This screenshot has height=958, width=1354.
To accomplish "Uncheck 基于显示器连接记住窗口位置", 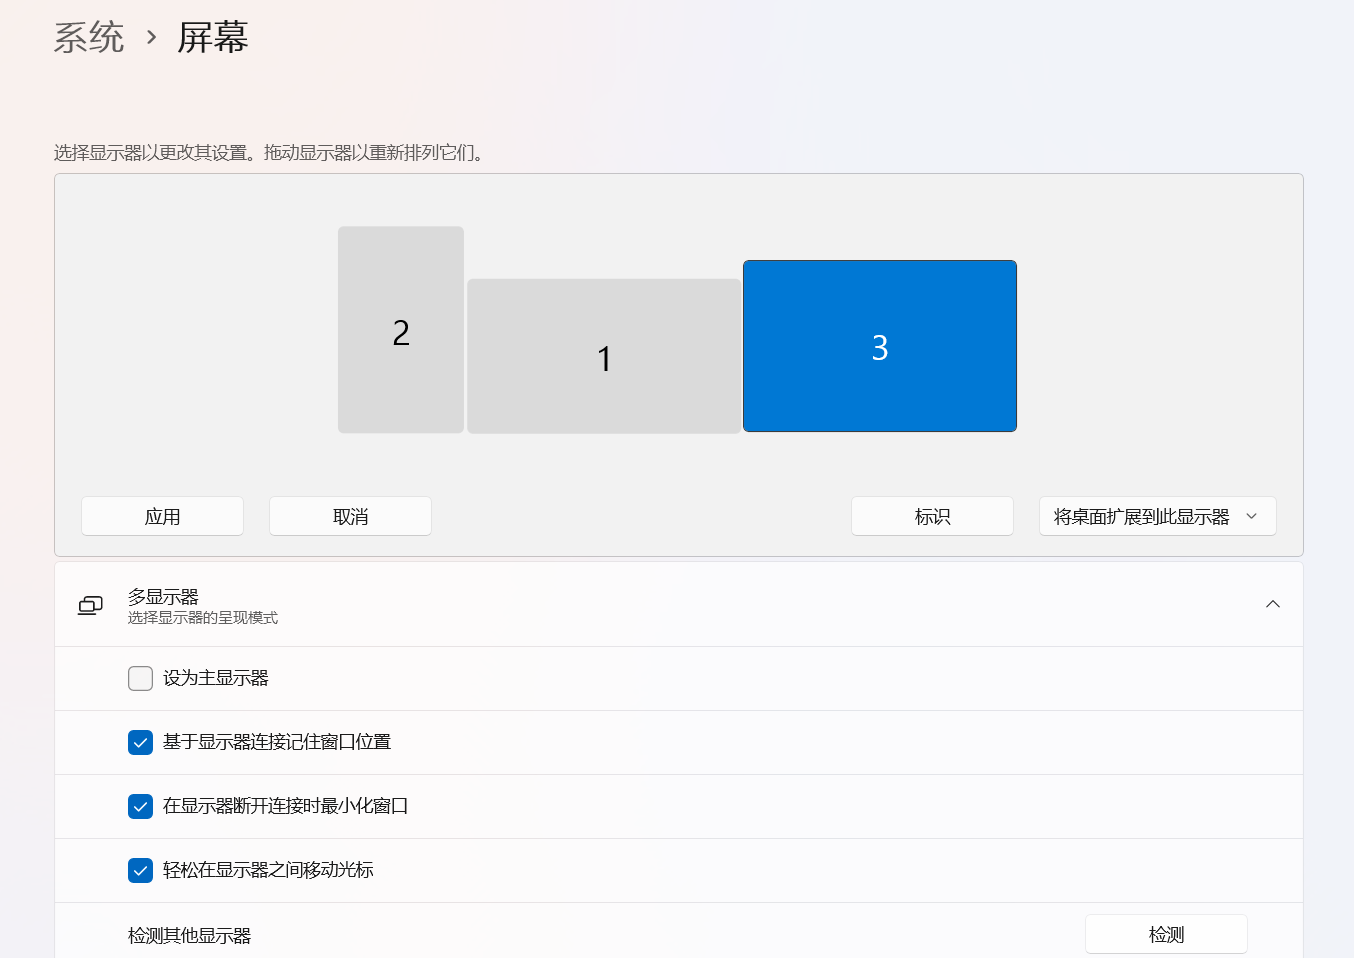I will [x=140, y=742].
